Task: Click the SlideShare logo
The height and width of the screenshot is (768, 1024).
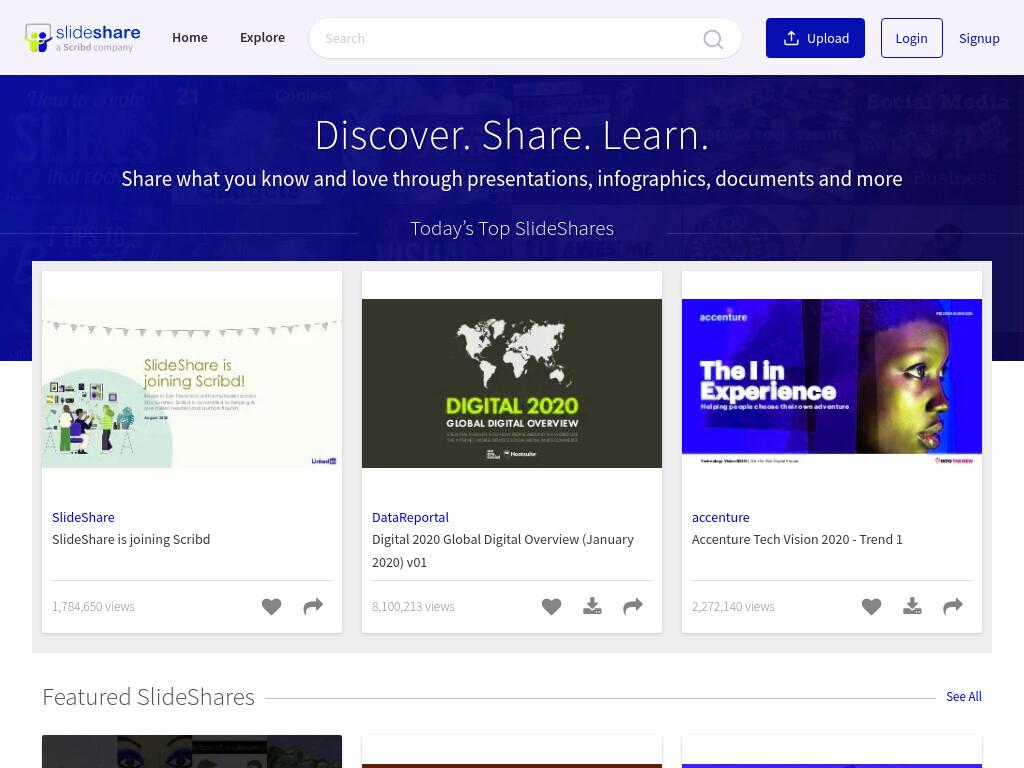Action: click(82, 38)
